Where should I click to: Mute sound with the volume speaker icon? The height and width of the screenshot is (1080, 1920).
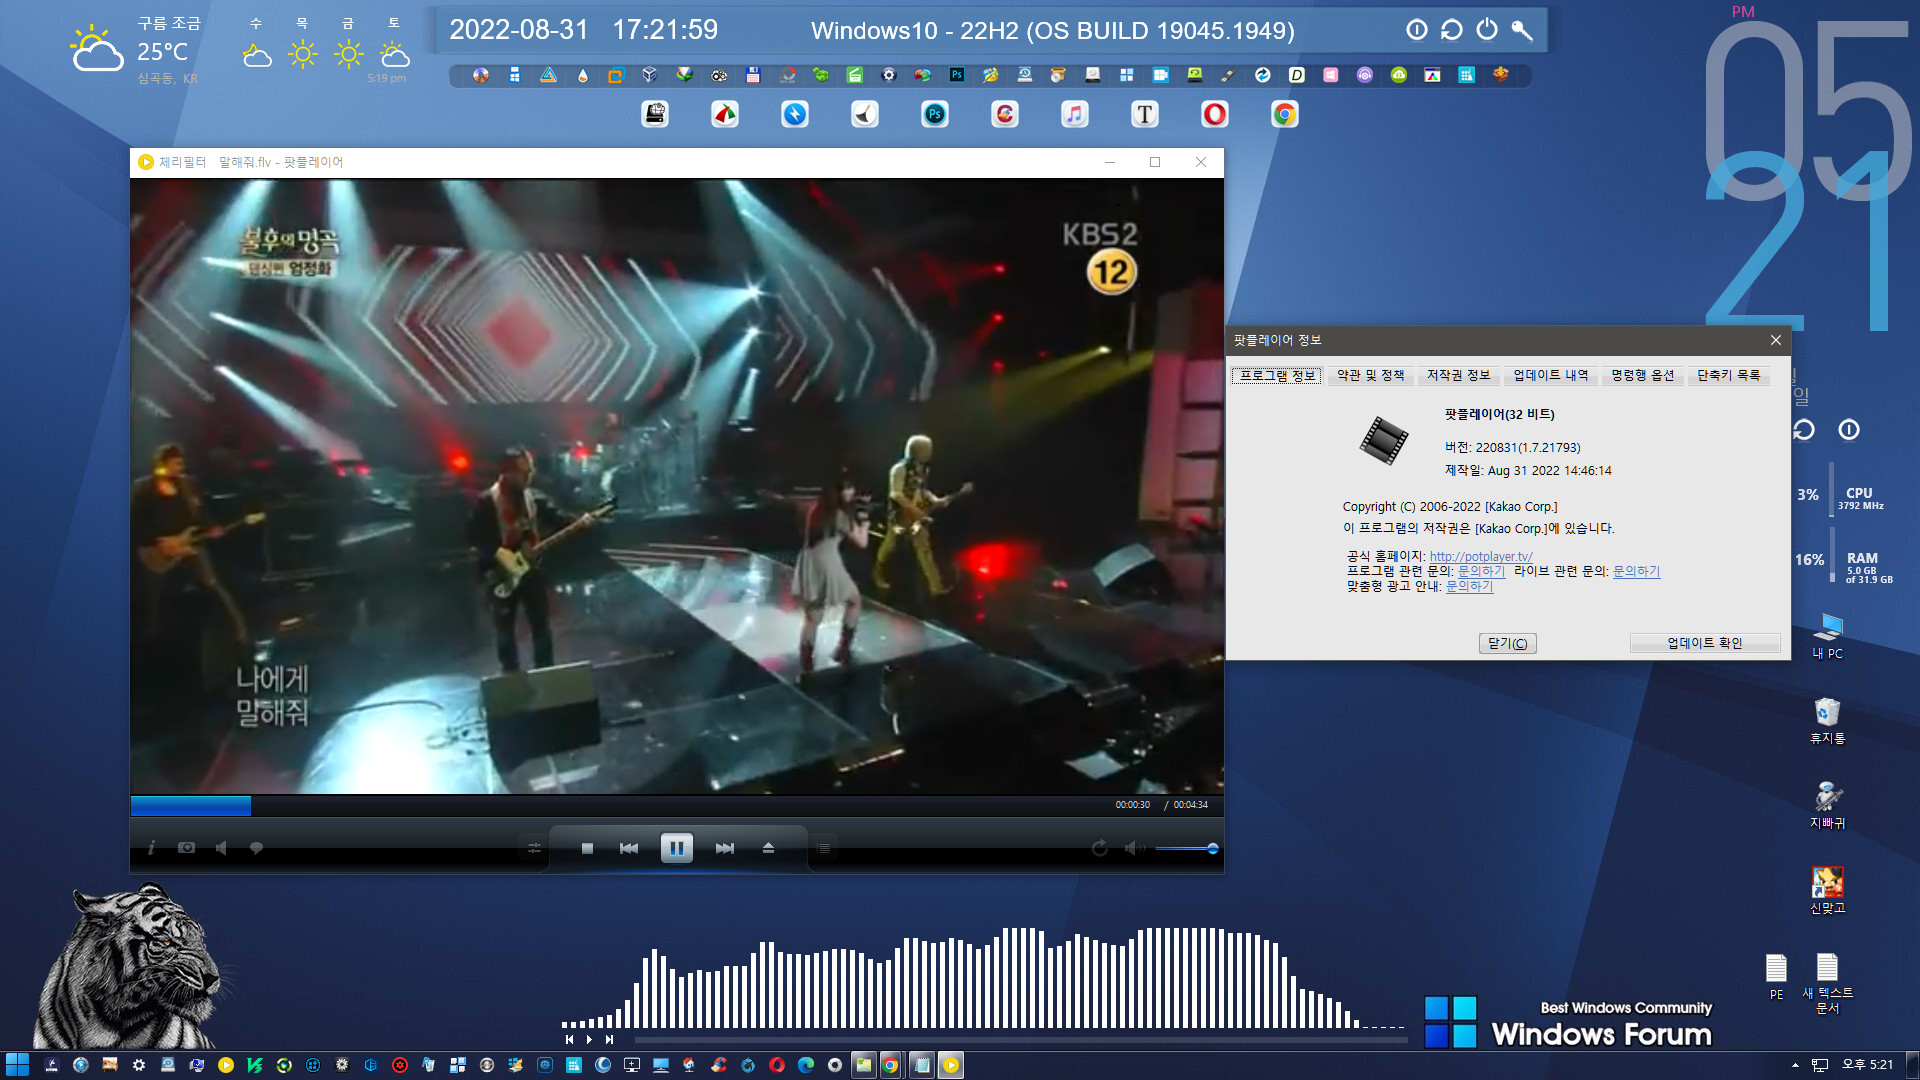coord(1135,848)
